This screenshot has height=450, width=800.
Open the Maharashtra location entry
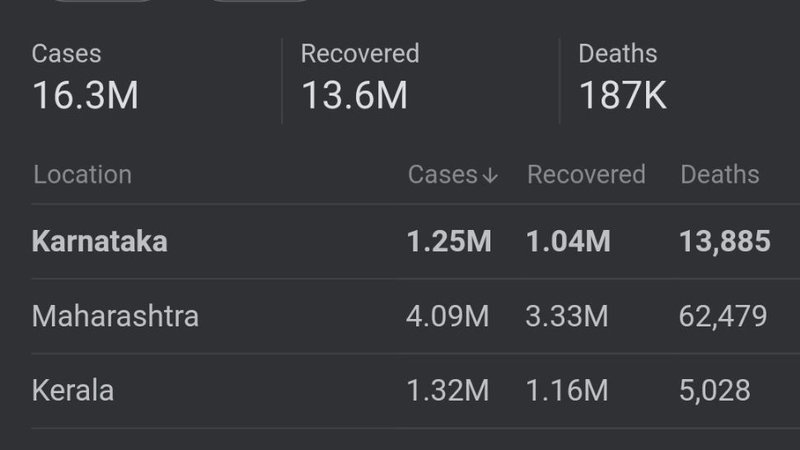click(x=115, y=316)
